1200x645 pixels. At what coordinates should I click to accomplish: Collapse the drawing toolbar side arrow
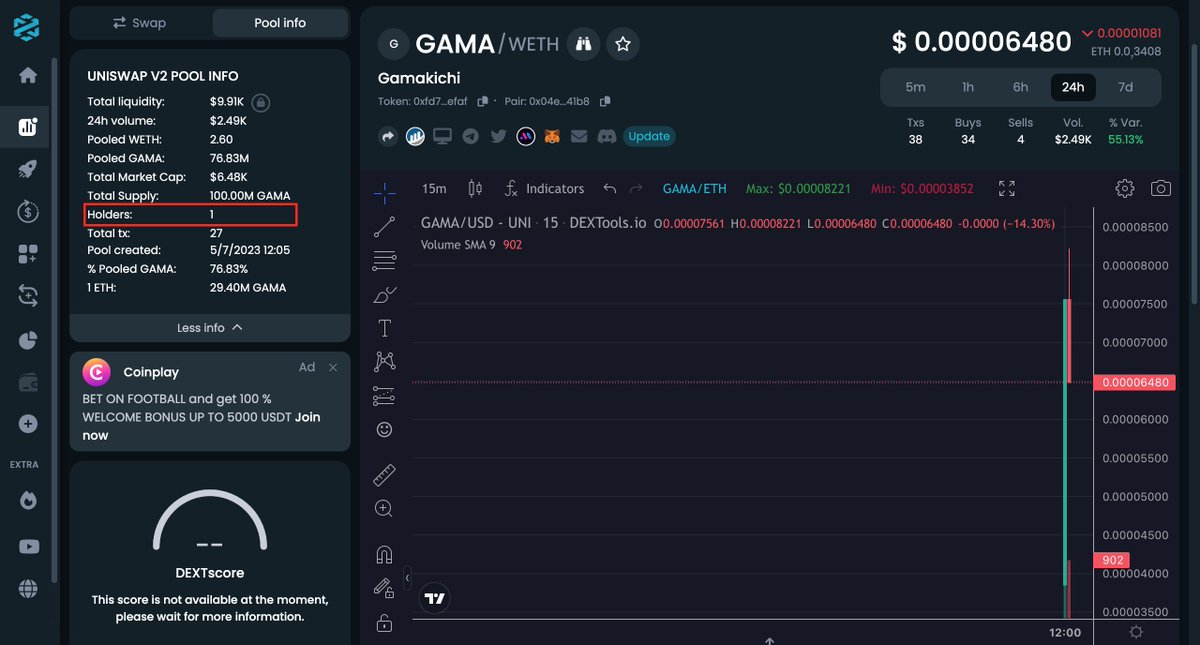pos(407,578)
